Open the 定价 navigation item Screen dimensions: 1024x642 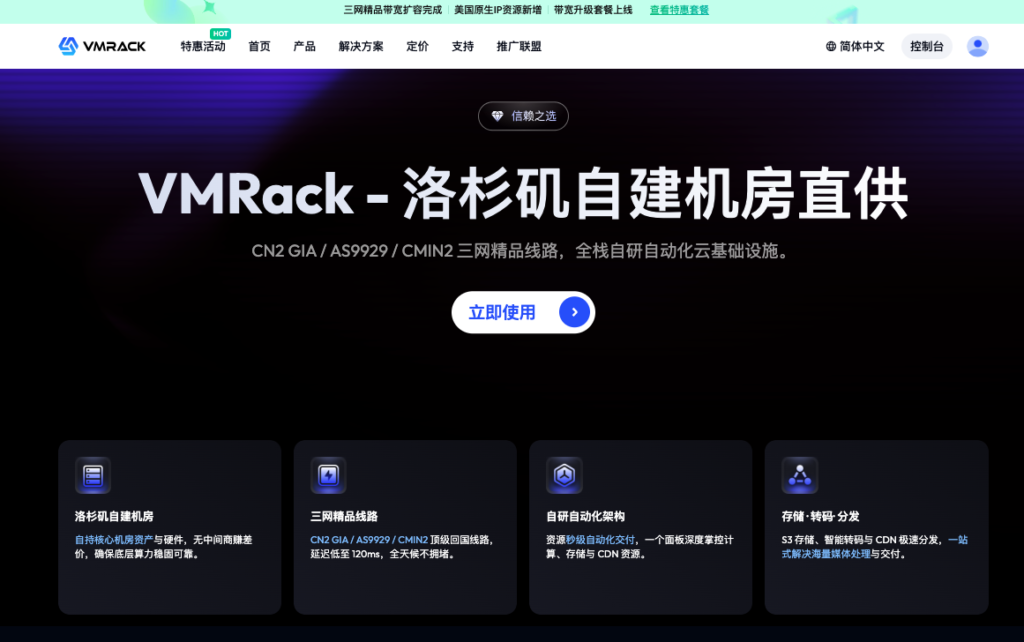pyautogui.click(x=417, y=46)
